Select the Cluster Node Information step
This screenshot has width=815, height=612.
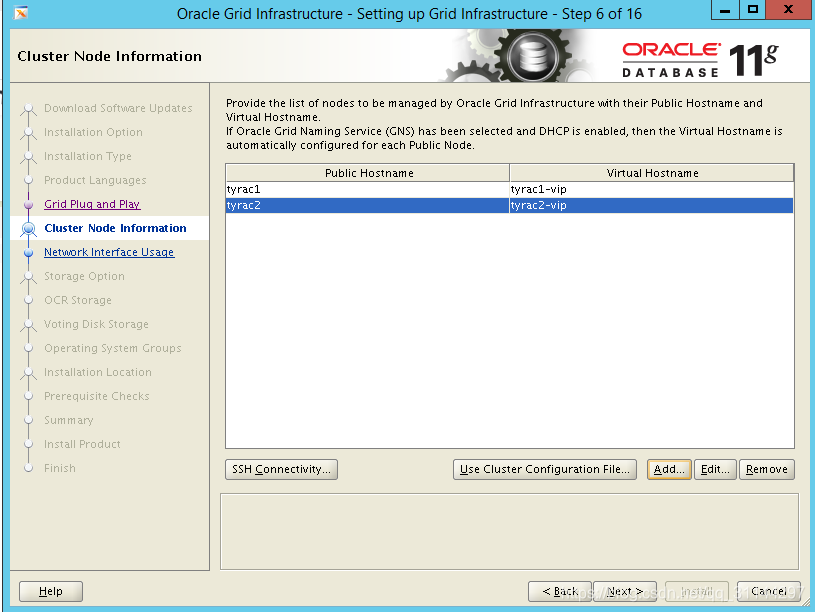tap(115, 228)
